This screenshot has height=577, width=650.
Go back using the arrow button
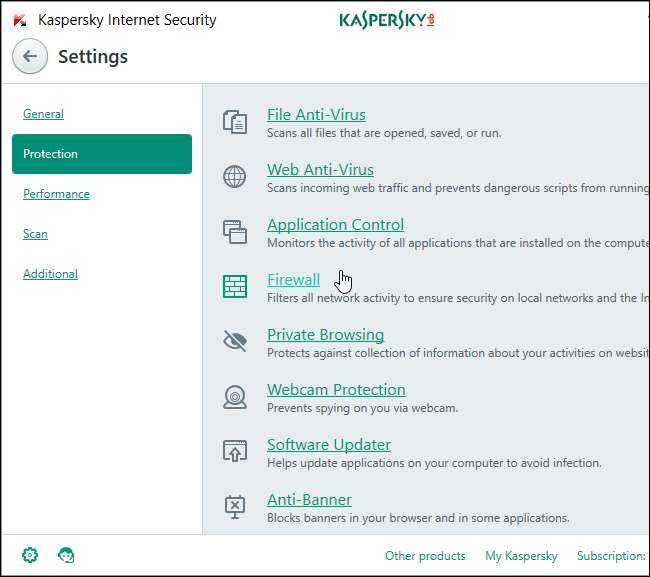coord(30,56)
